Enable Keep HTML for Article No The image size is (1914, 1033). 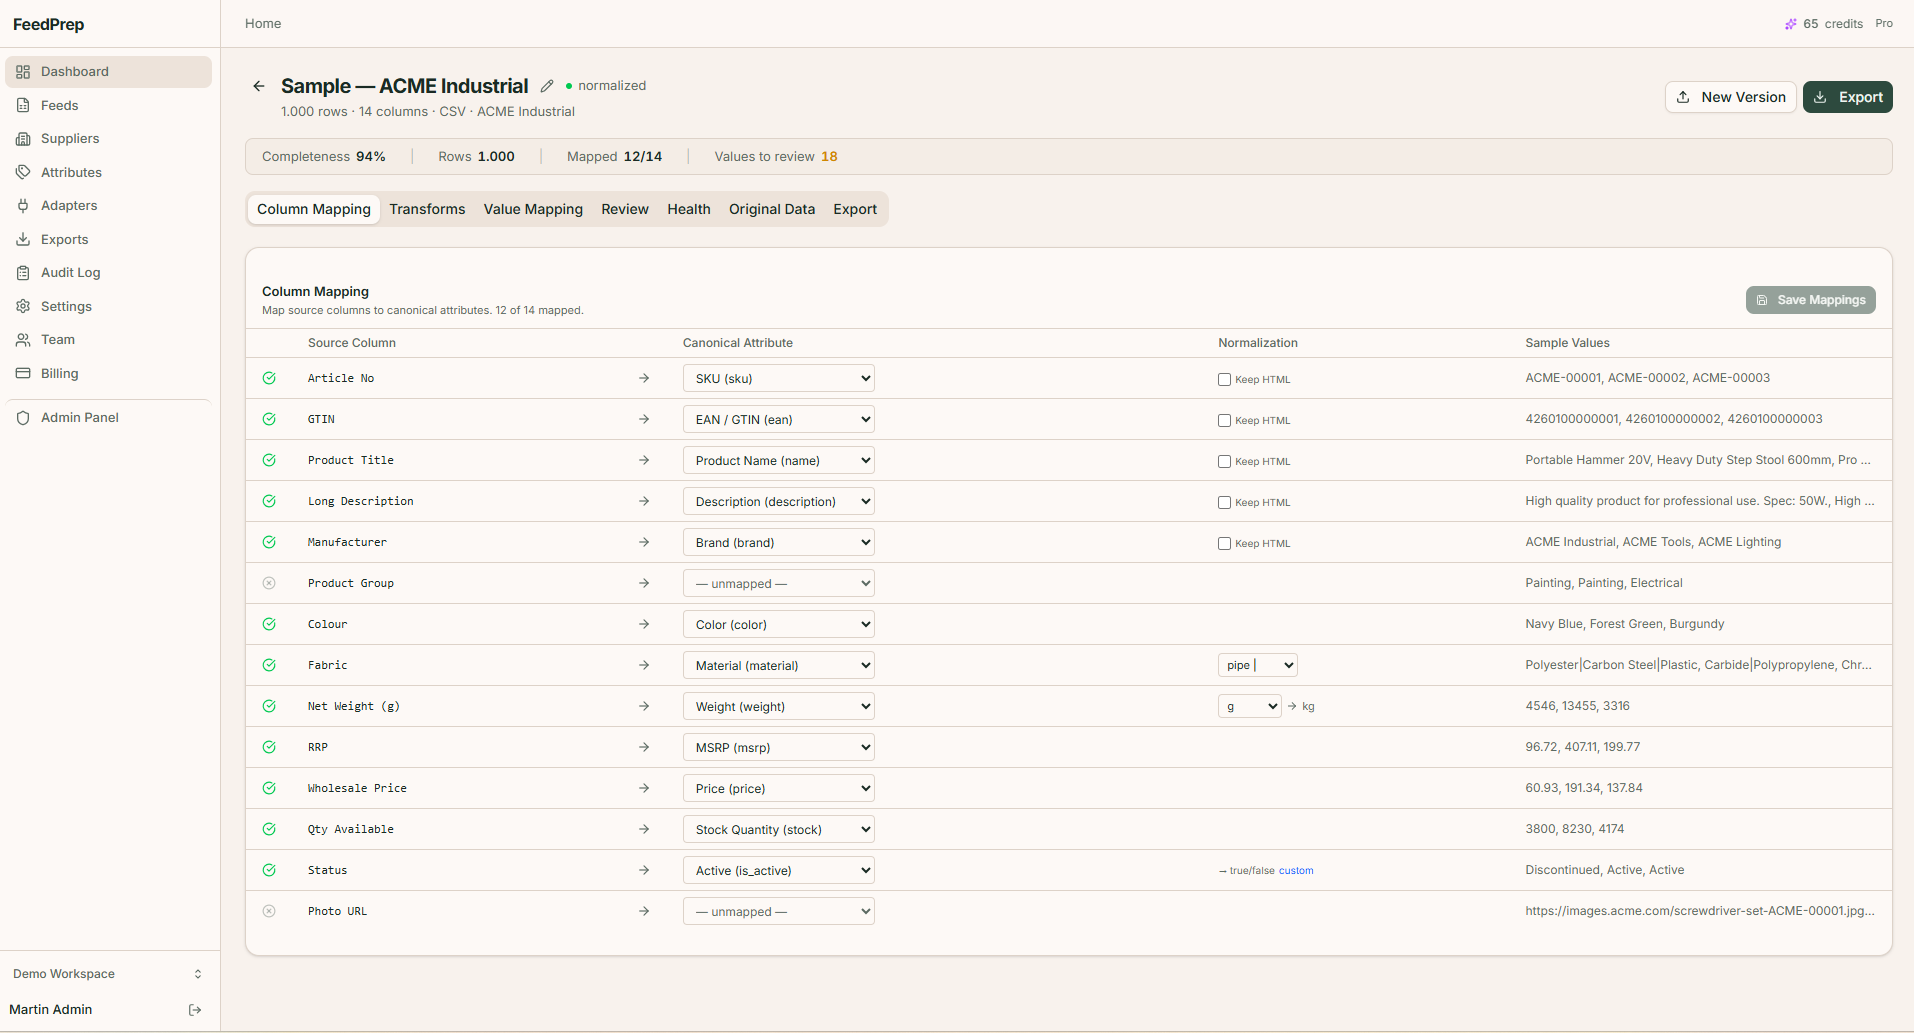tap(1224, 379)
